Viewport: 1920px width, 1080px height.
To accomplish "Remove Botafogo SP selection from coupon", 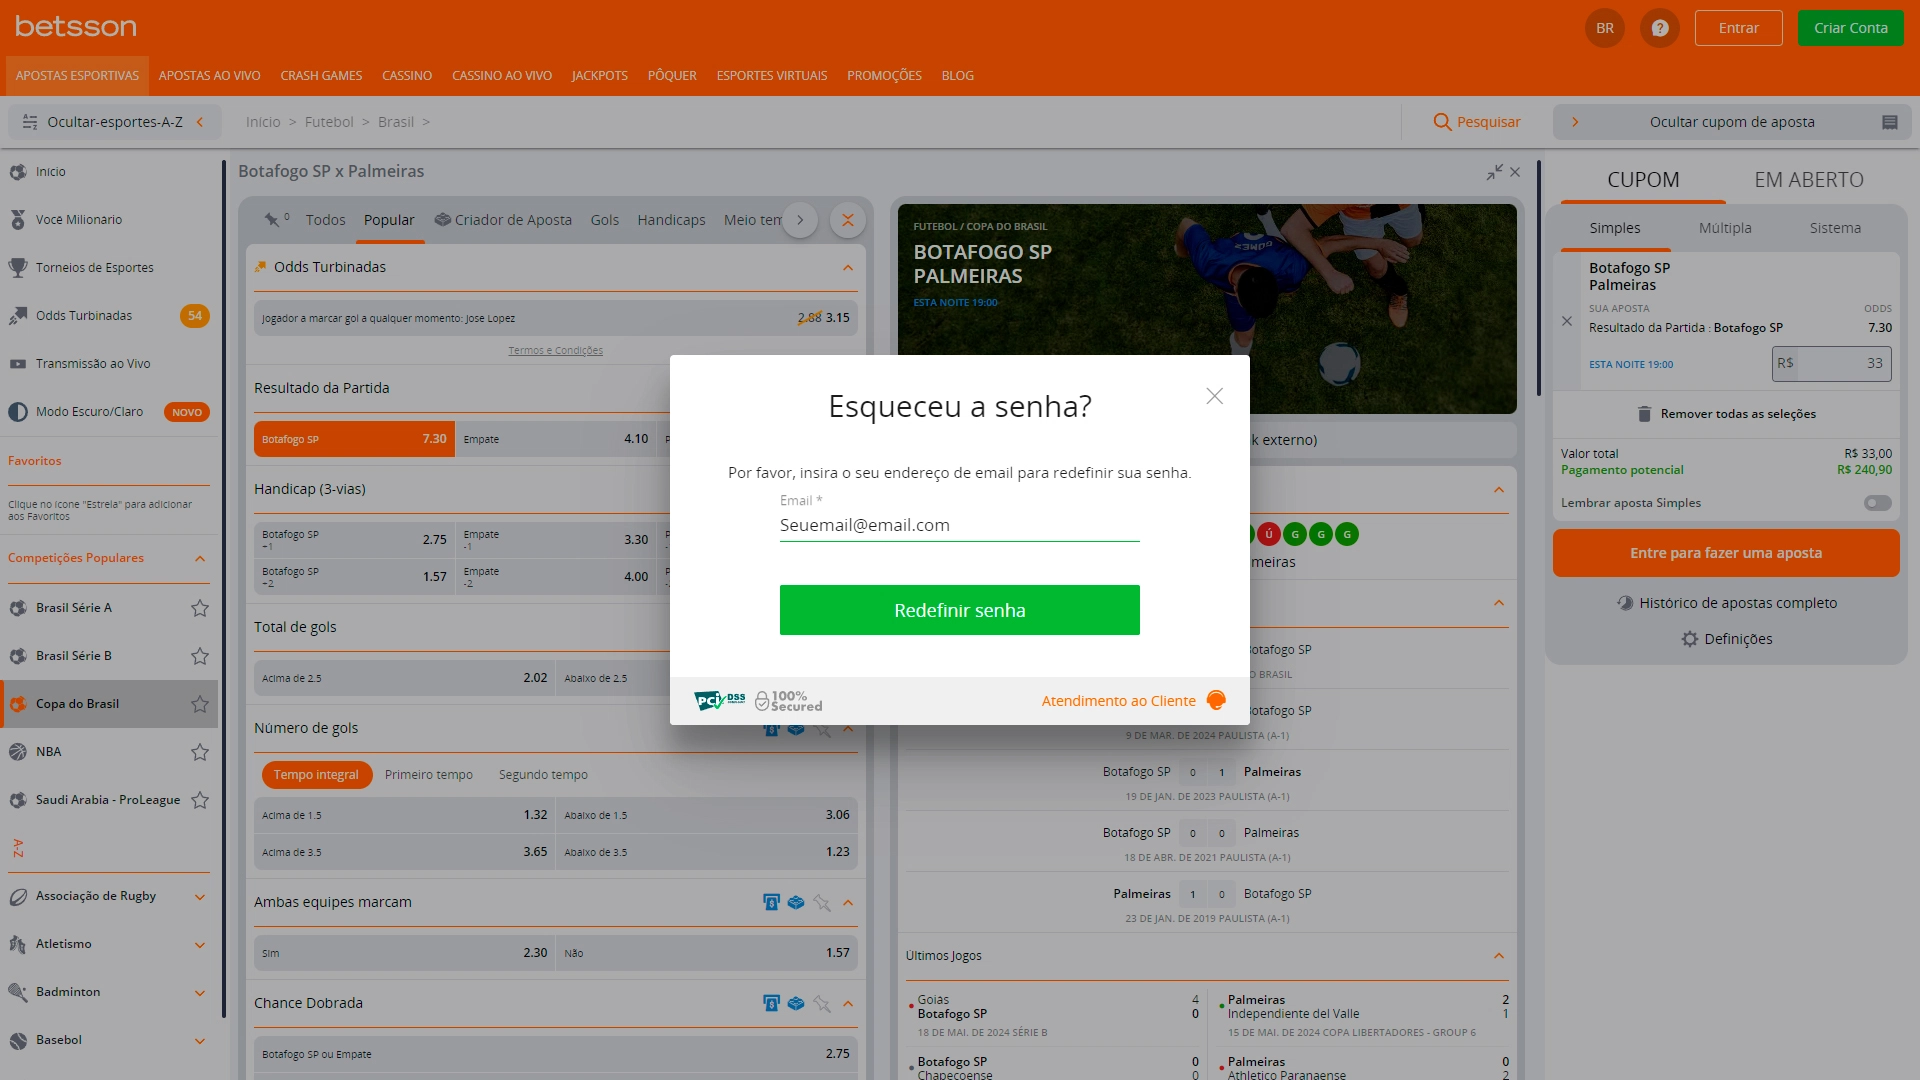I will 1567,321.
